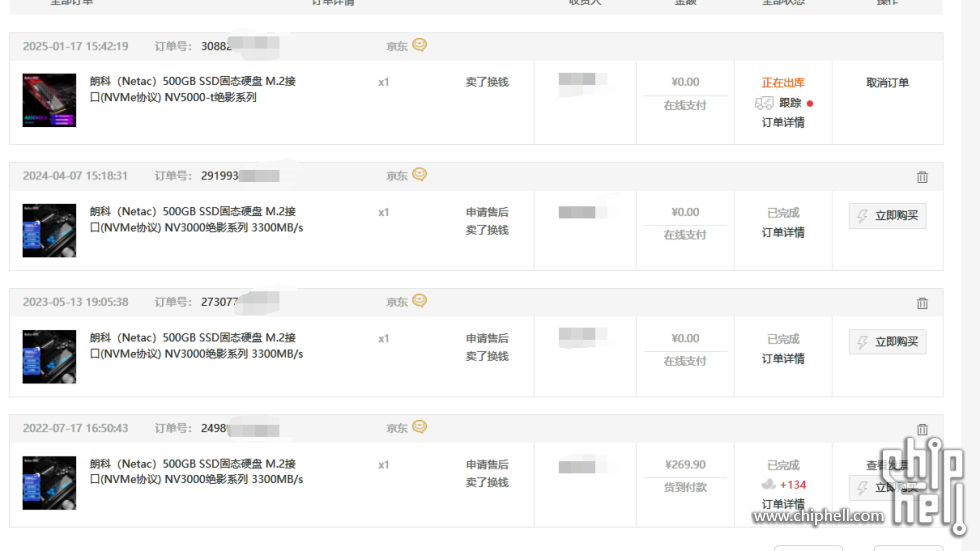
Task: Contact JD support icon on 2024-04-07 order
Action: tap(419, 174)
